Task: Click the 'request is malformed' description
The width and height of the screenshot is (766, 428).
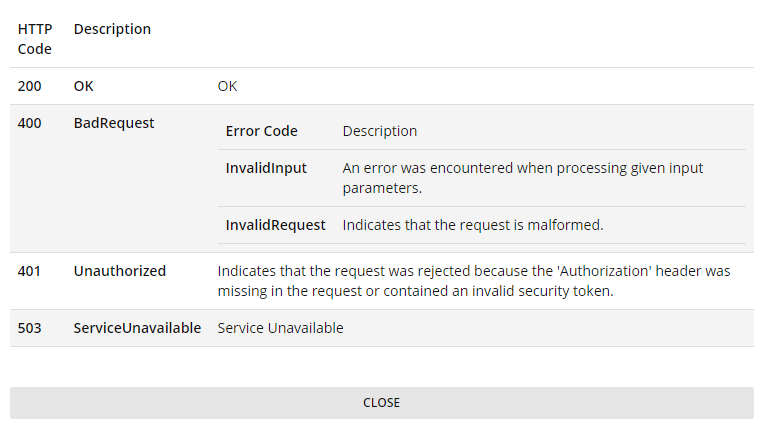Action: click(x=473, y=225)
